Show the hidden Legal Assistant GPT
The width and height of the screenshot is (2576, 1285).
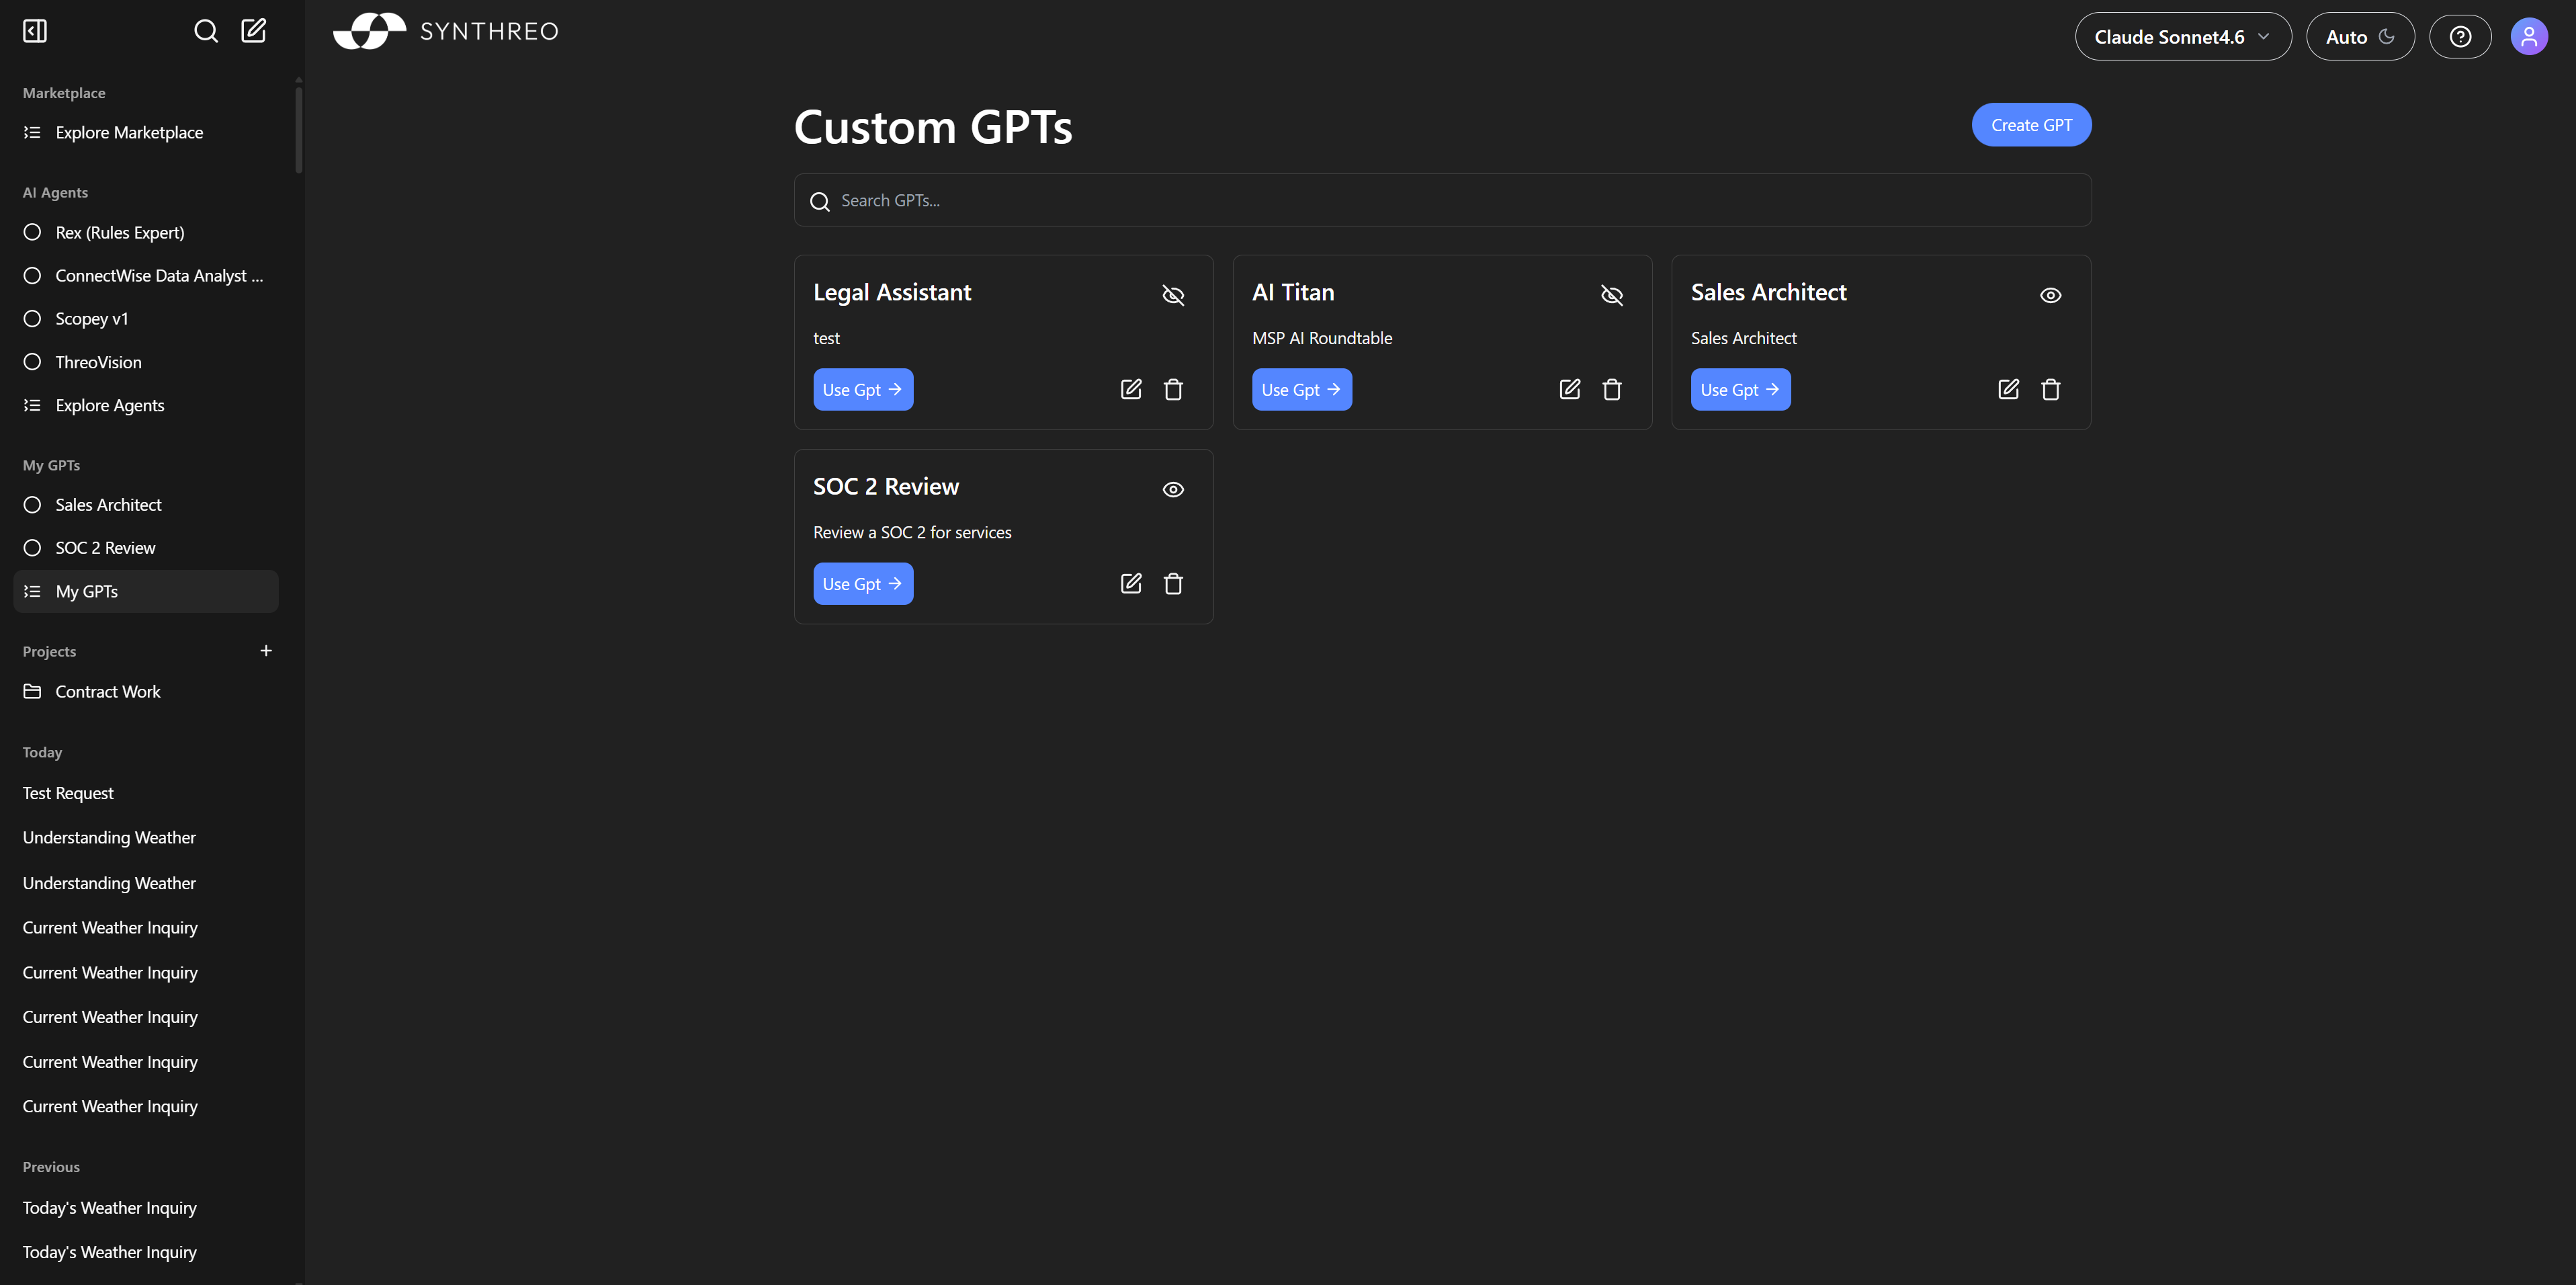point(1172,295)
